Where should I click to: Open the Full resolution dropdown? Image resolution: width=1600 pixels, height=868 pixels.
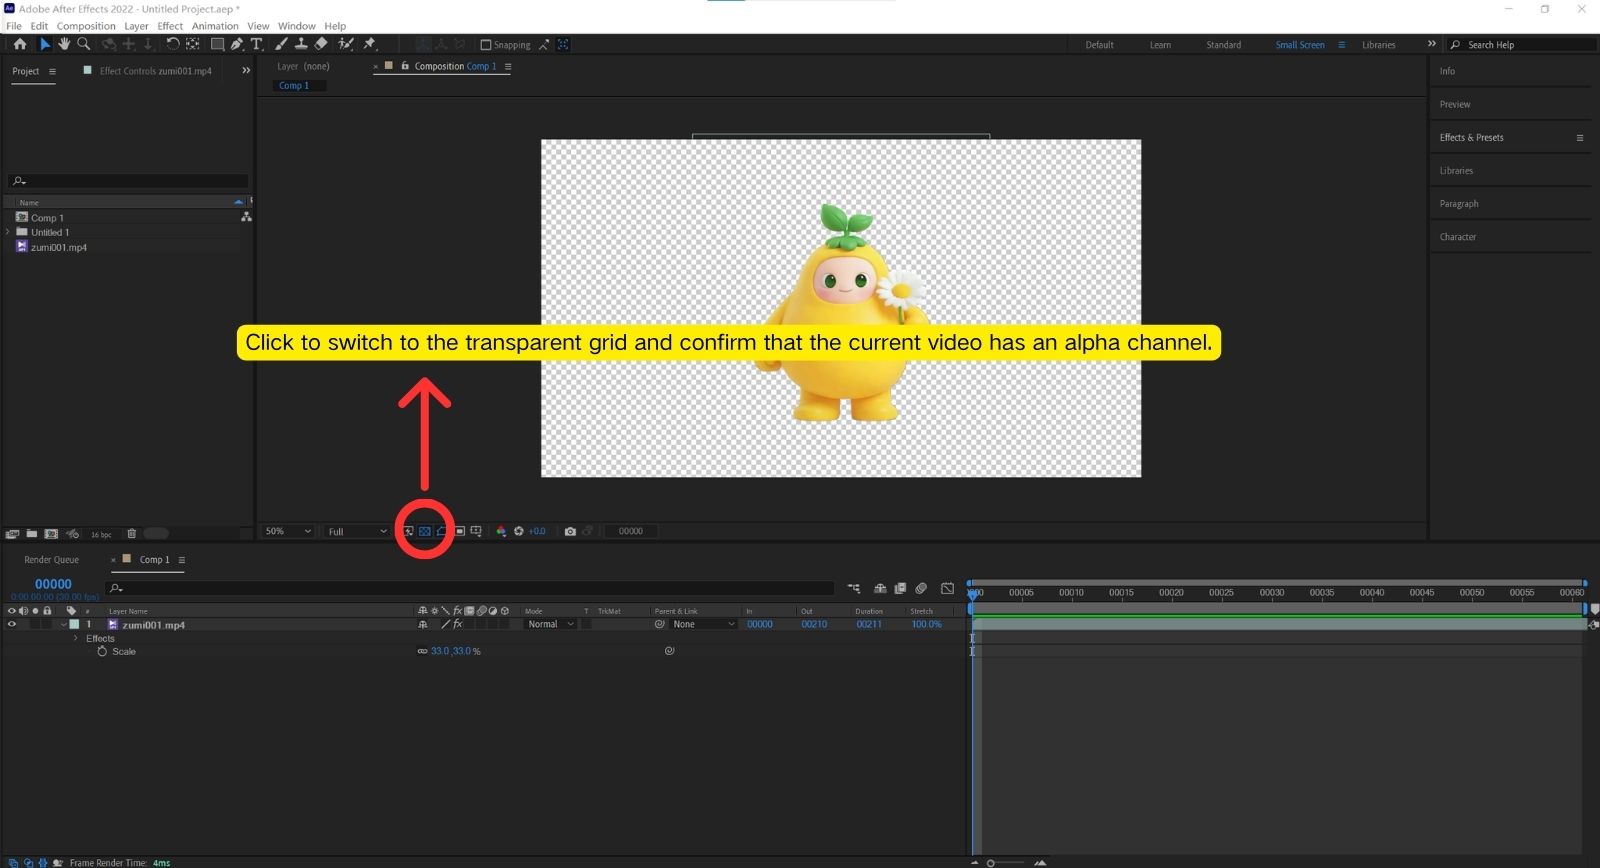357,531
